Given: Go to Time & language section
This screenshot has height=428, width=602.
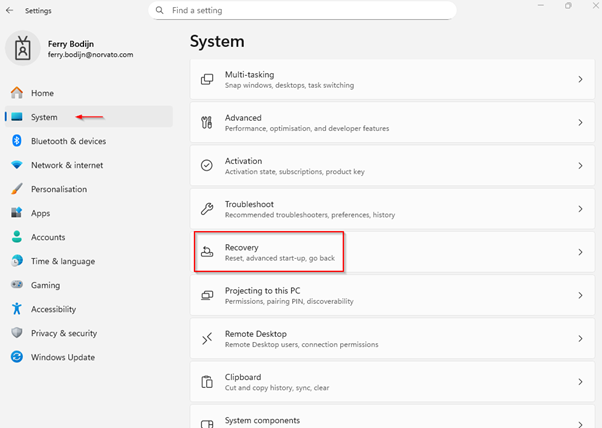Looking at the screenshot, I should [x=62, y=261].
